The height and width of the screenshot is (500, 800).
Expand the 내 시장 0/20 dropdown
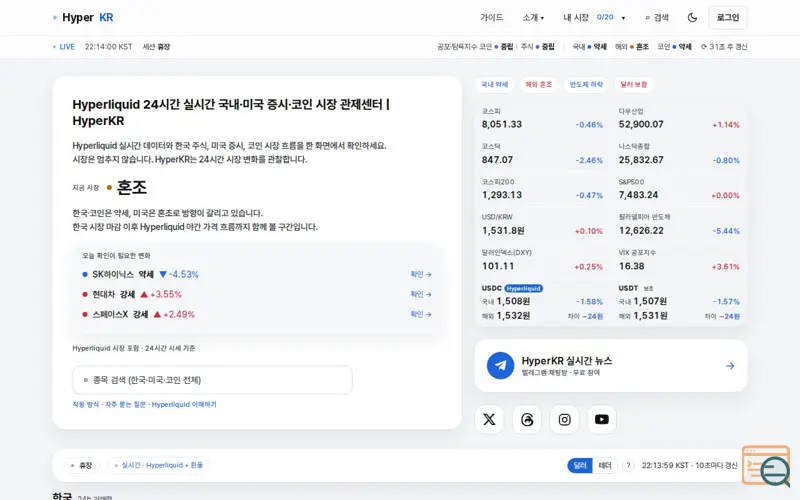tap(594, 17)
